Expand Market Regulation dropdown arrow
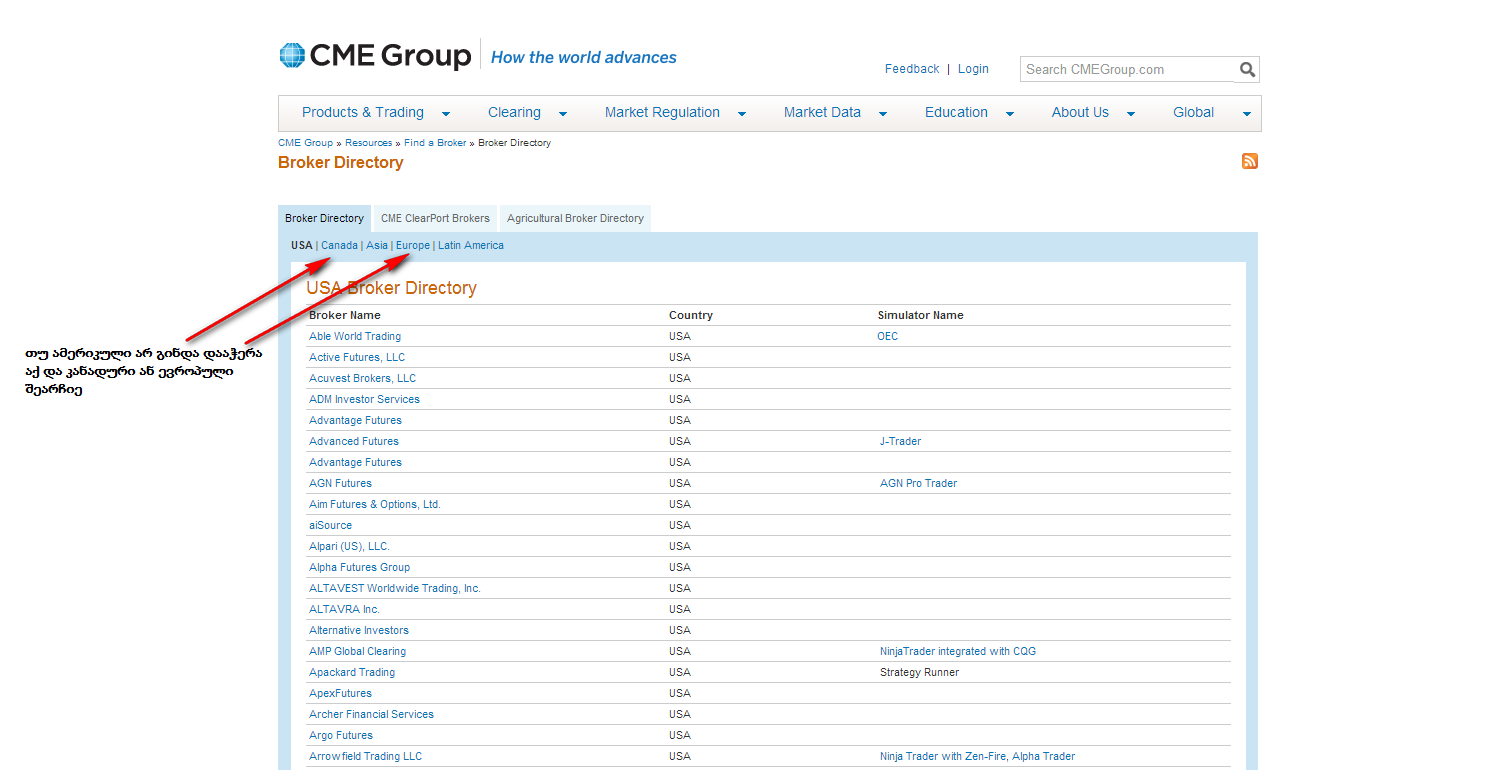 point(742,114)
